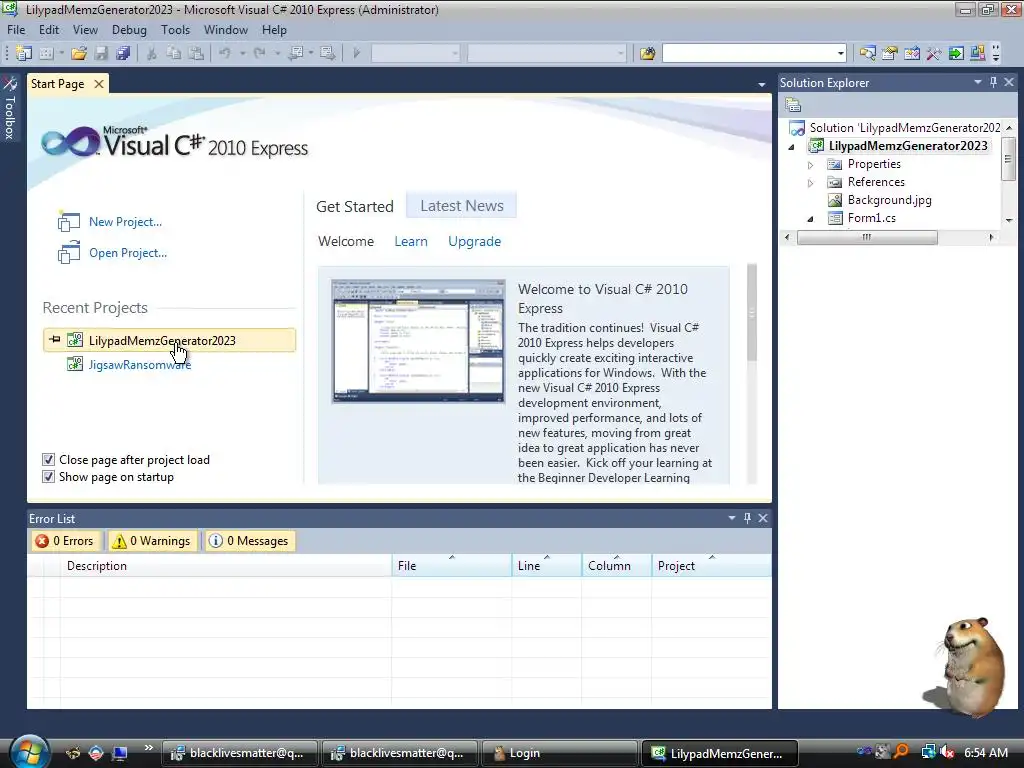Open the active documents dropdown arrow
The width and height of the screenshot is (1024, 768).
click(761, 84)
